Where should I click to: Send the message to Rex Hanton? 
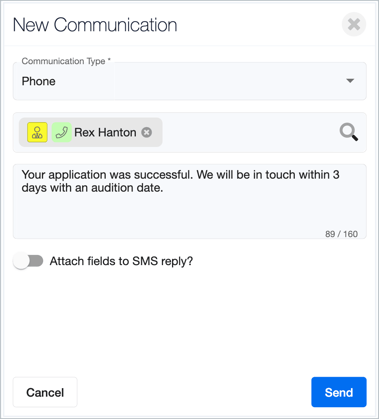click(339, 392)
